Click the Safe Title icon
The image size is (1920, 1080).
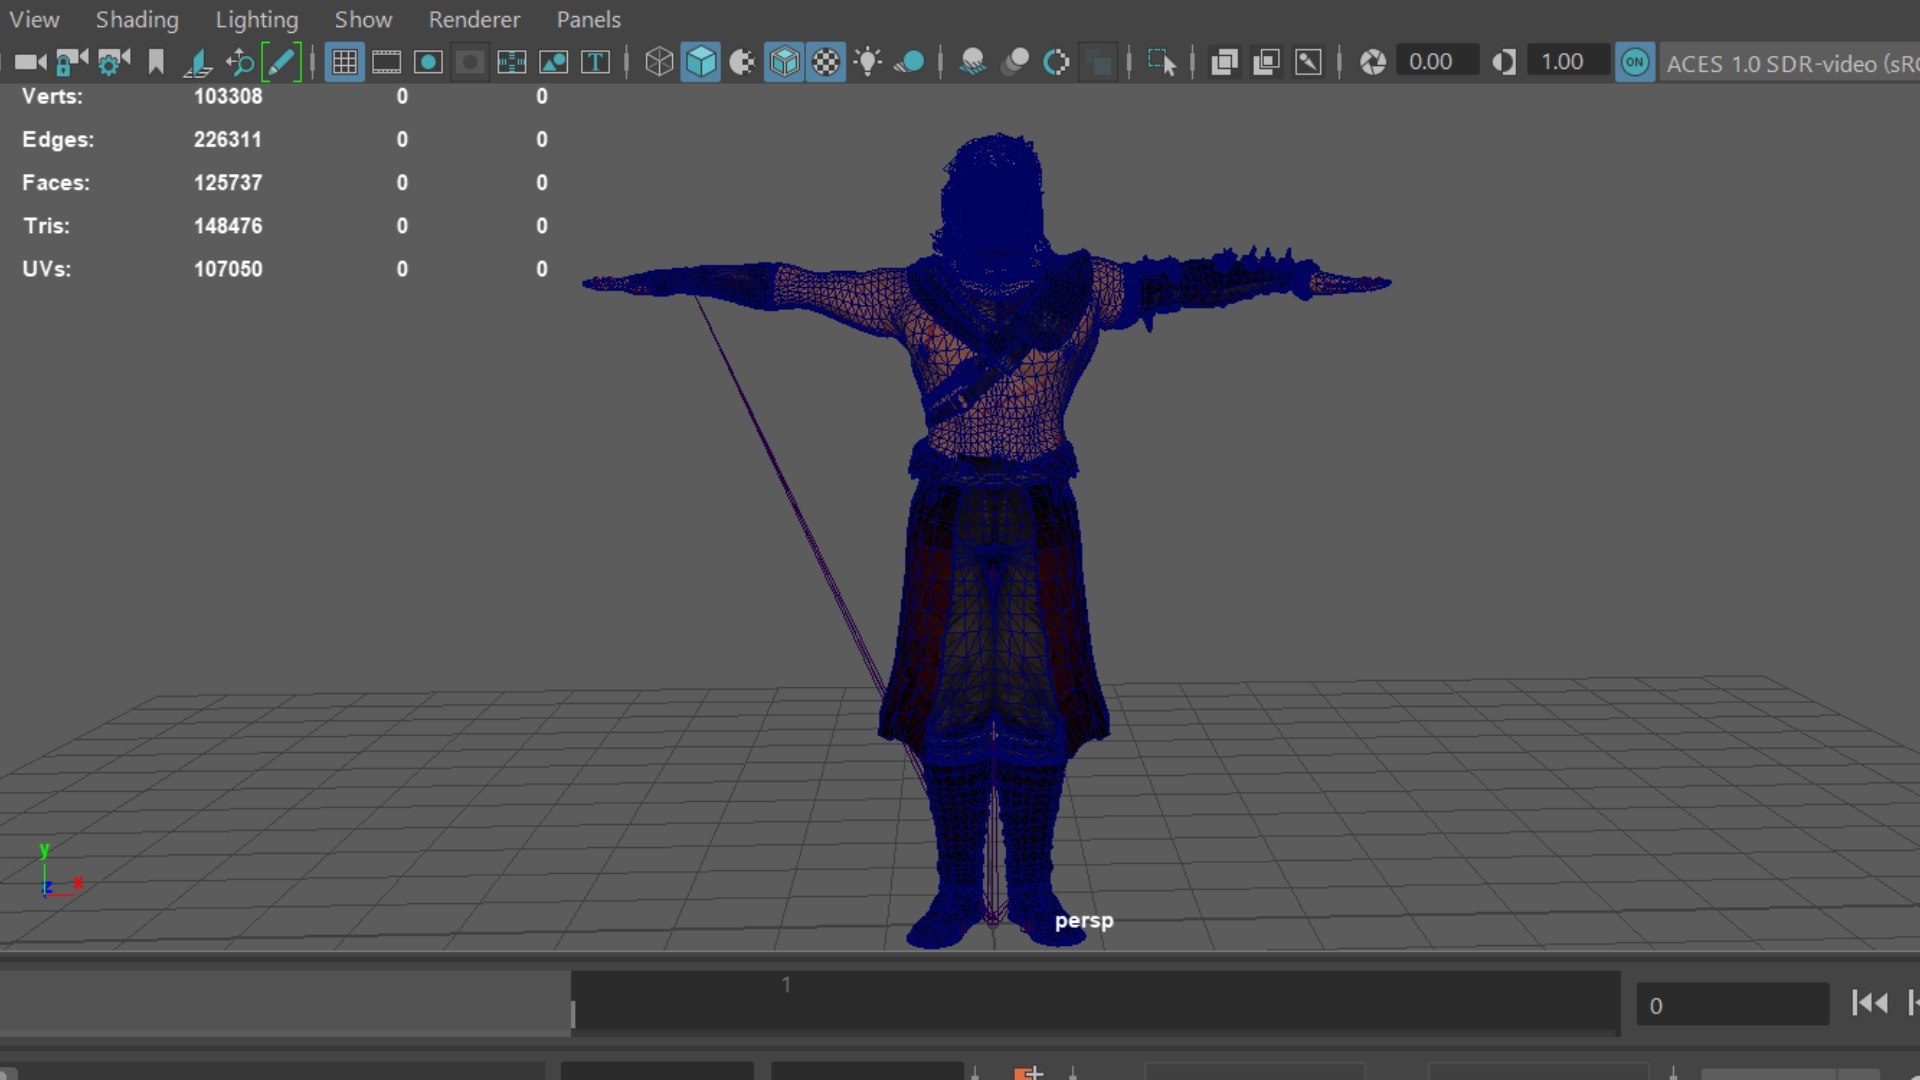pyautogui.click(x=595, y=62)
